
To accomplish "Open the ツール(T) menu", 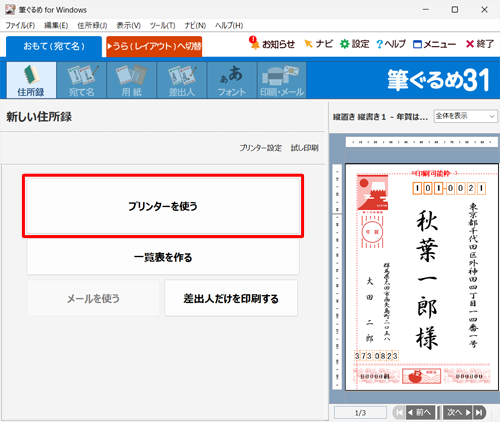I will [x=162, y=25].
